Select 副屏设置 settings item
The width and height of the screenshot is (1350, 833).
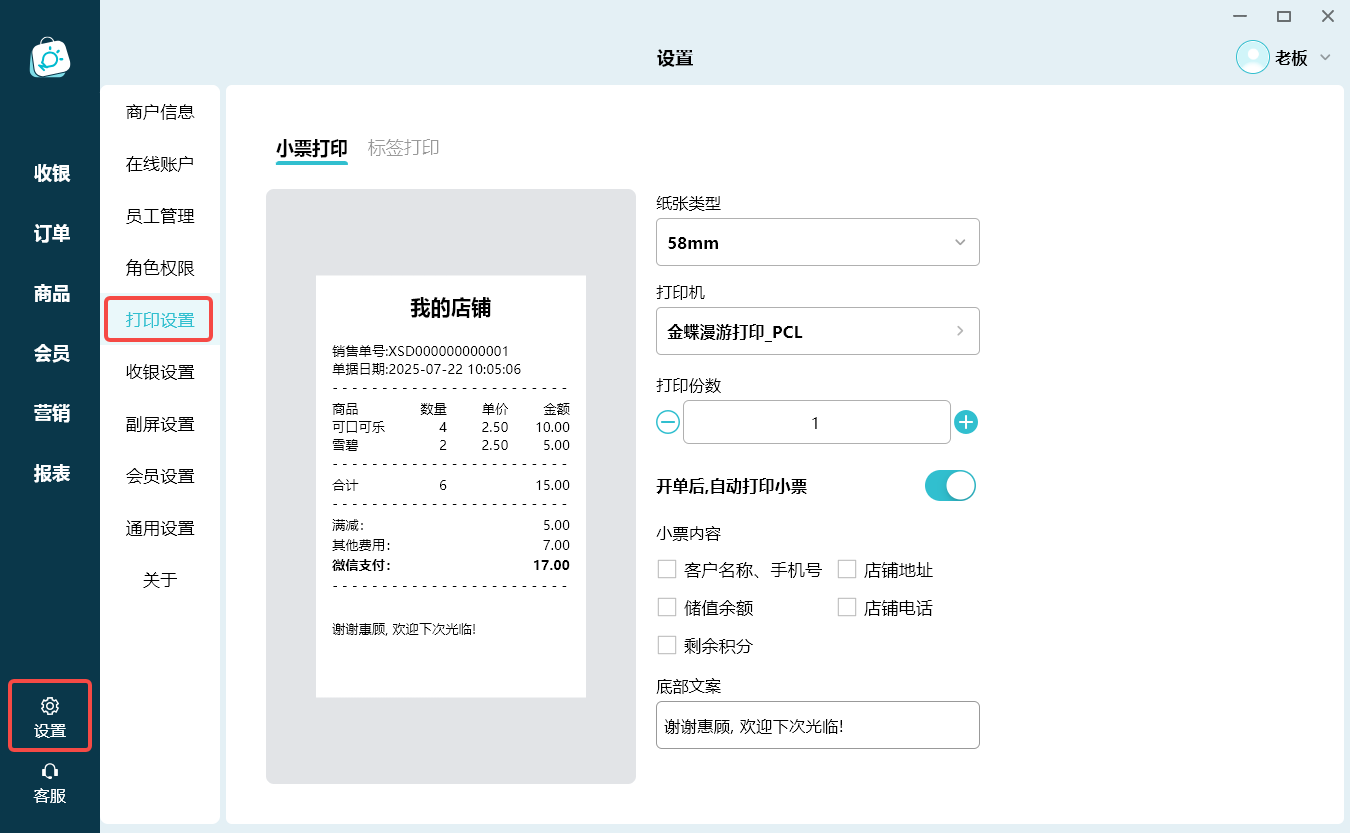tap(160, 424)
